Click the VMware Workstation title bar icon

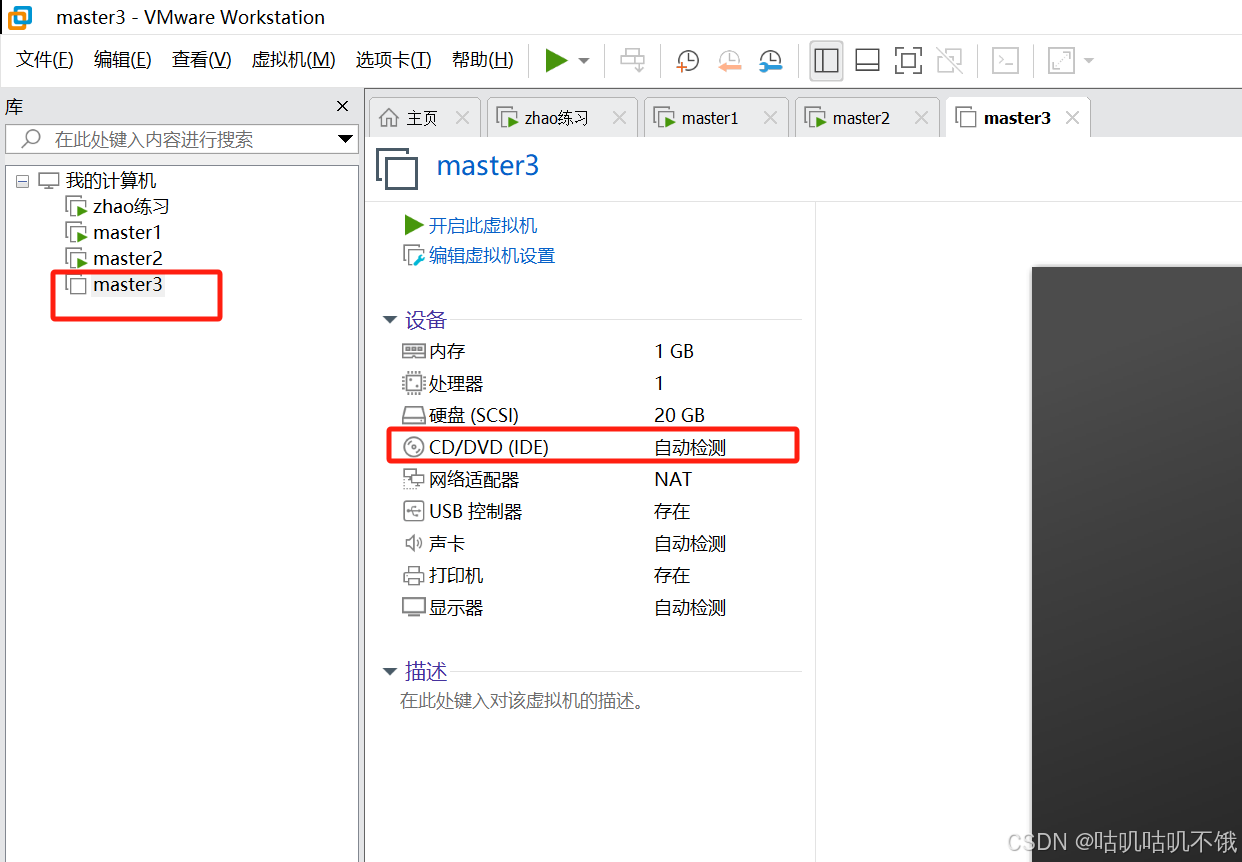(x=19, y=17)
